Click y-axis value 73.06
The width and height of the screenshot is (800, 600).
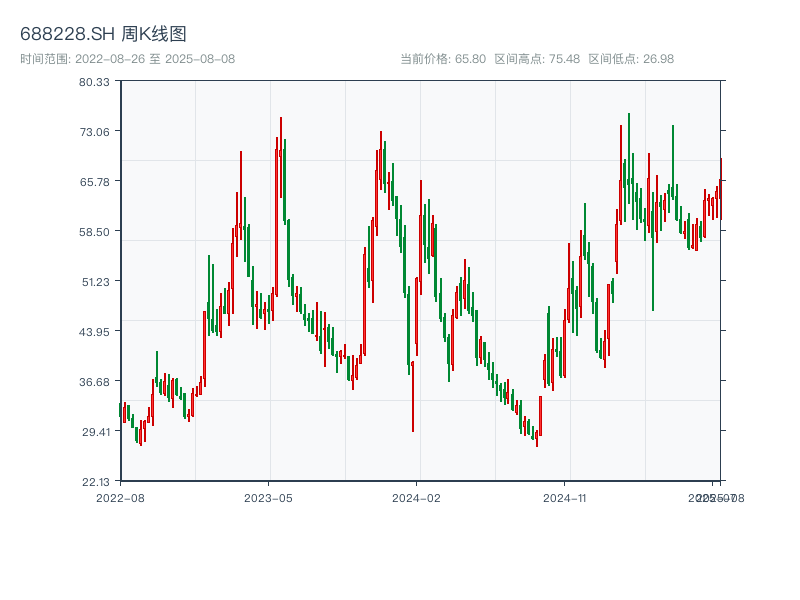tap(94, 132)
